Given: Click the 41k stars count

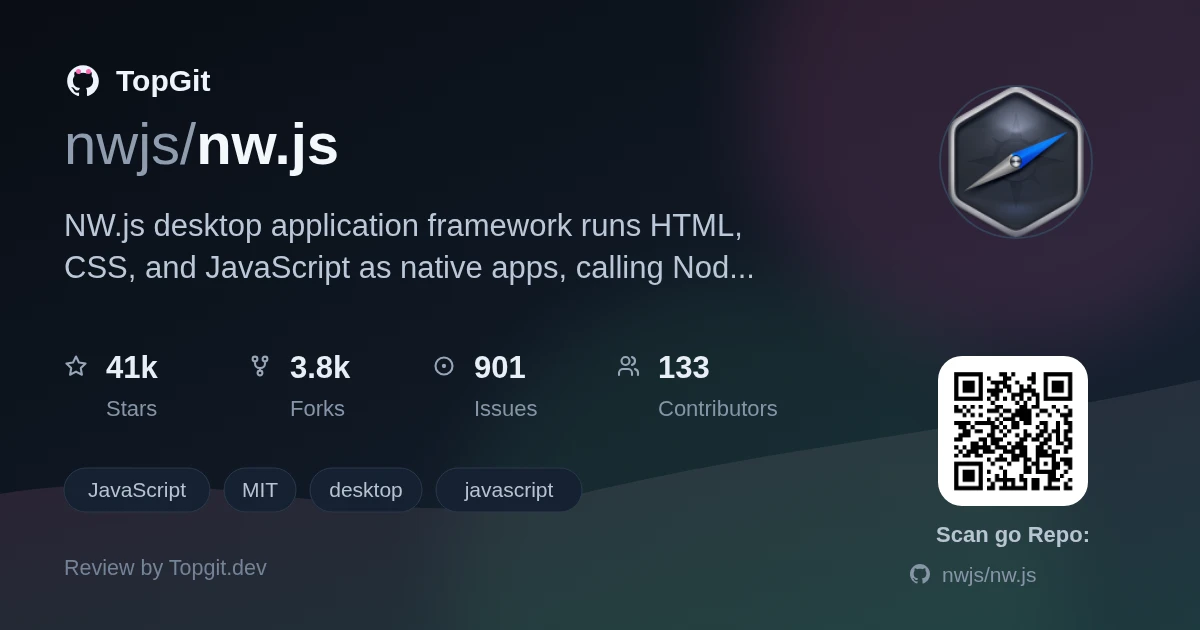Looking at the screenshot, I should (x=132, y=367).
